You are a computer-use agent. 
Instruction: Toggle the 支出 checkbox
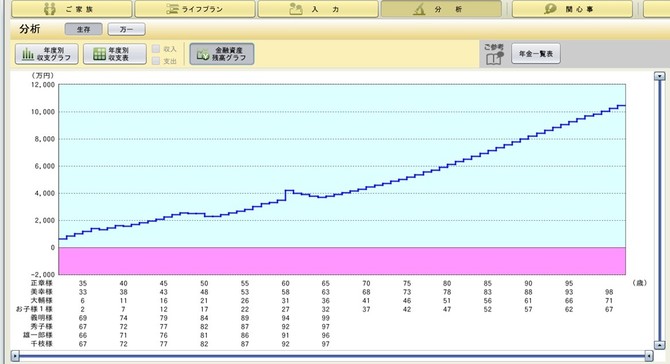tap(156, 61)
